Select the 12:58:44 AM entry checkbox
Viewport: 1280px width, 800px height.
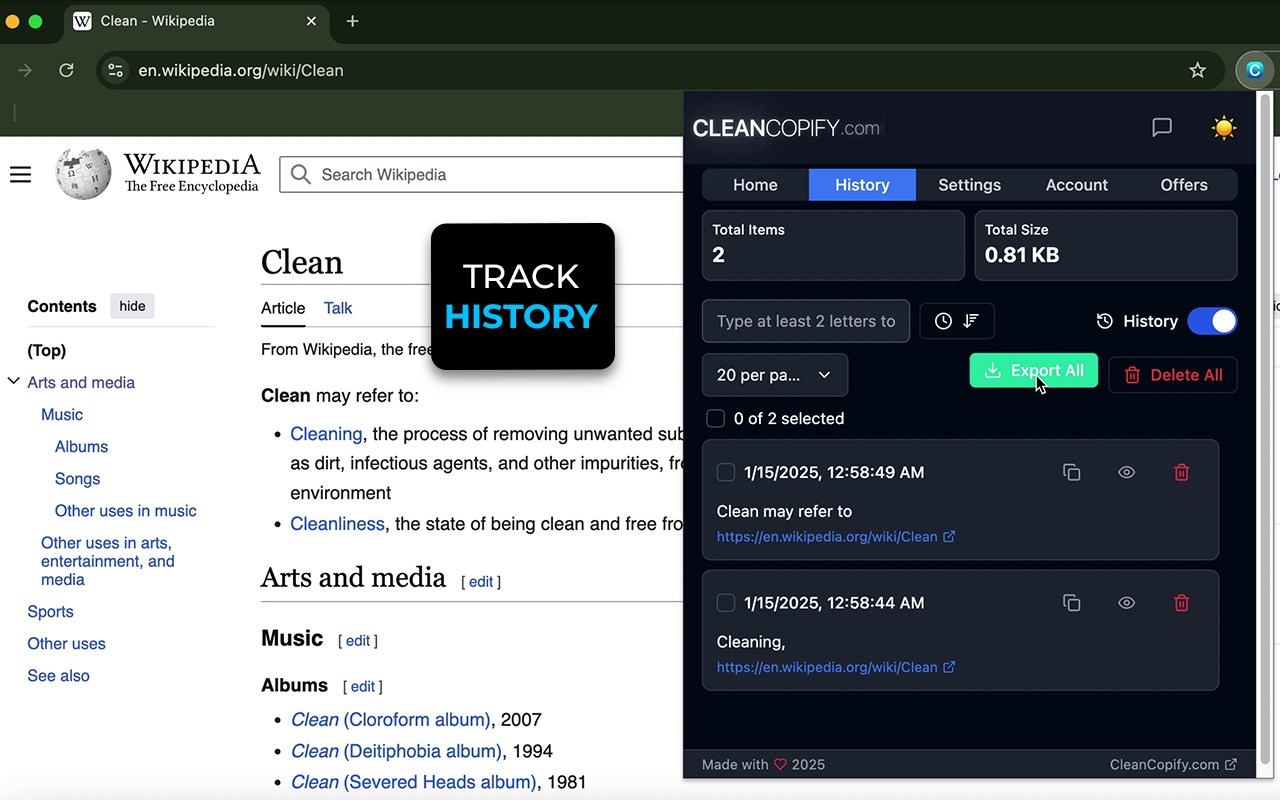726,603
